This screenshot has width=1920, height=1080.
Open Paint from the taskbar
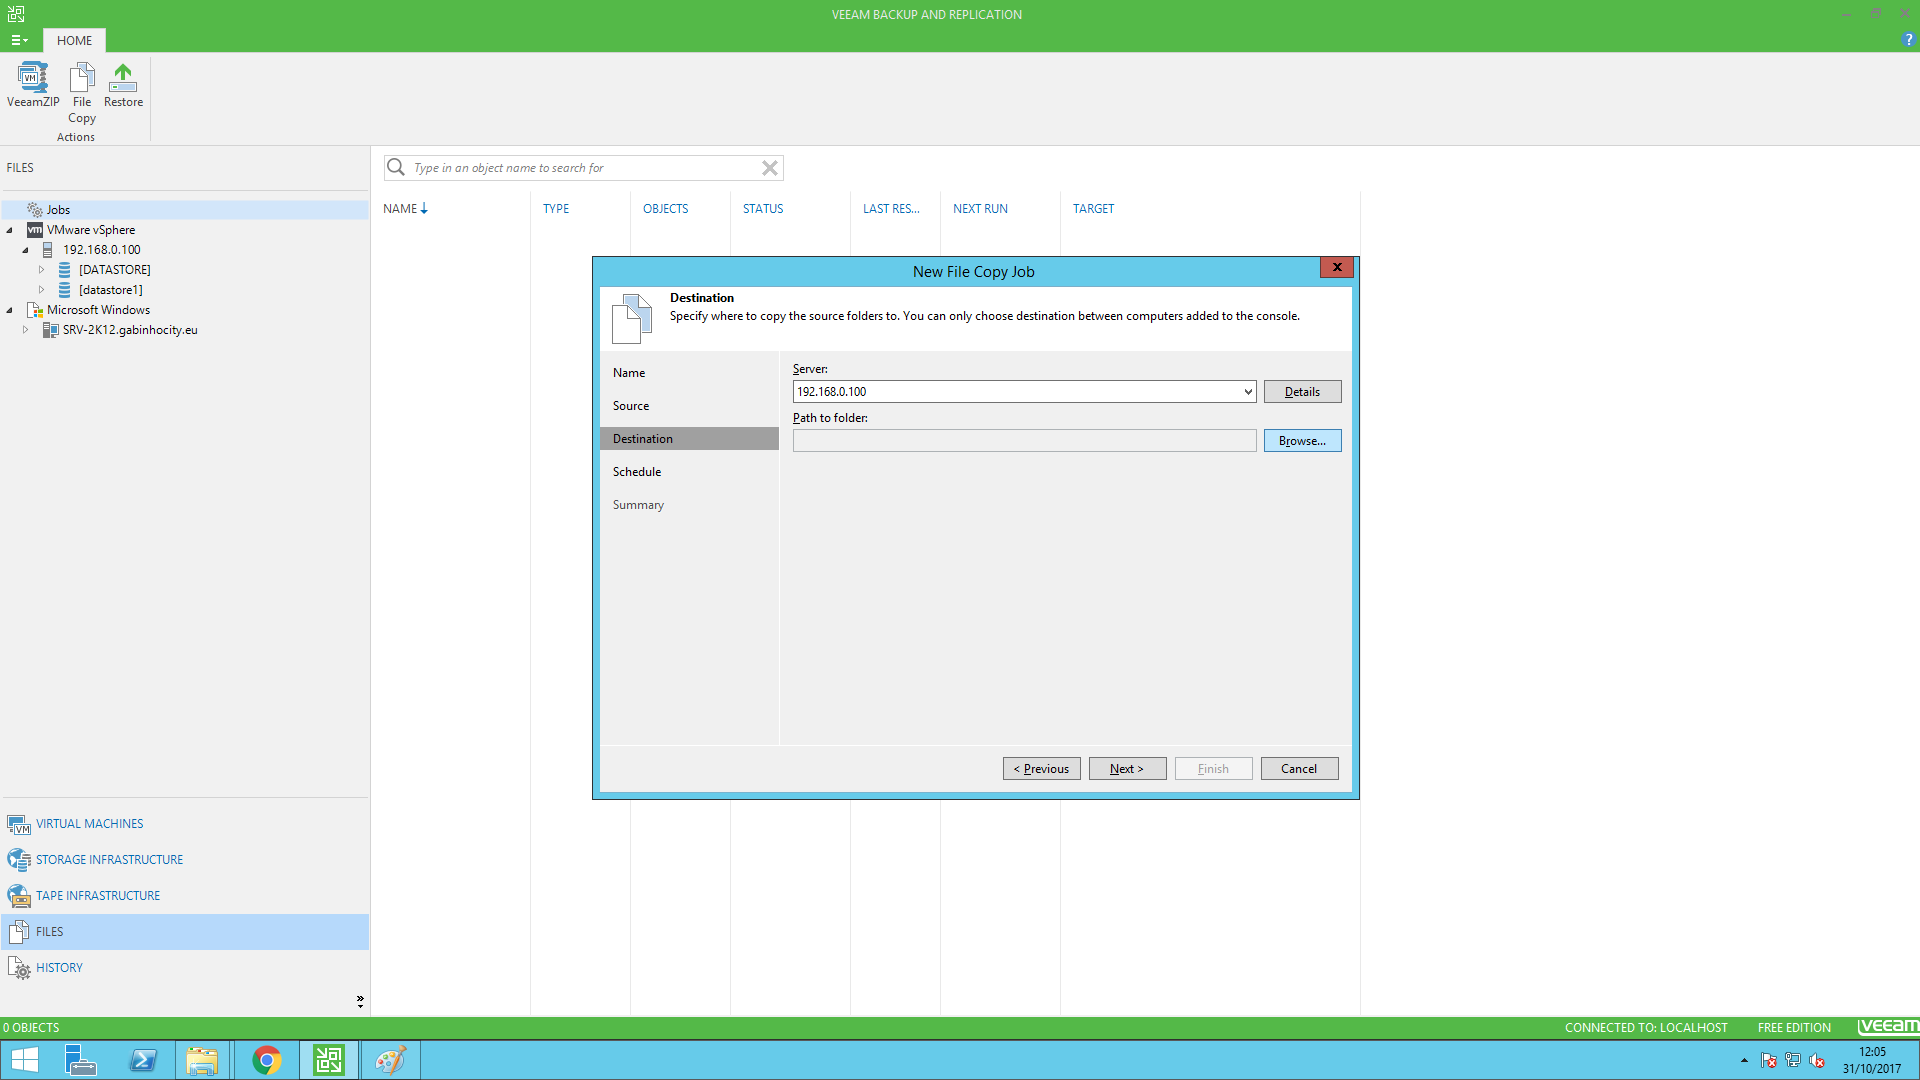[390, 1060]
